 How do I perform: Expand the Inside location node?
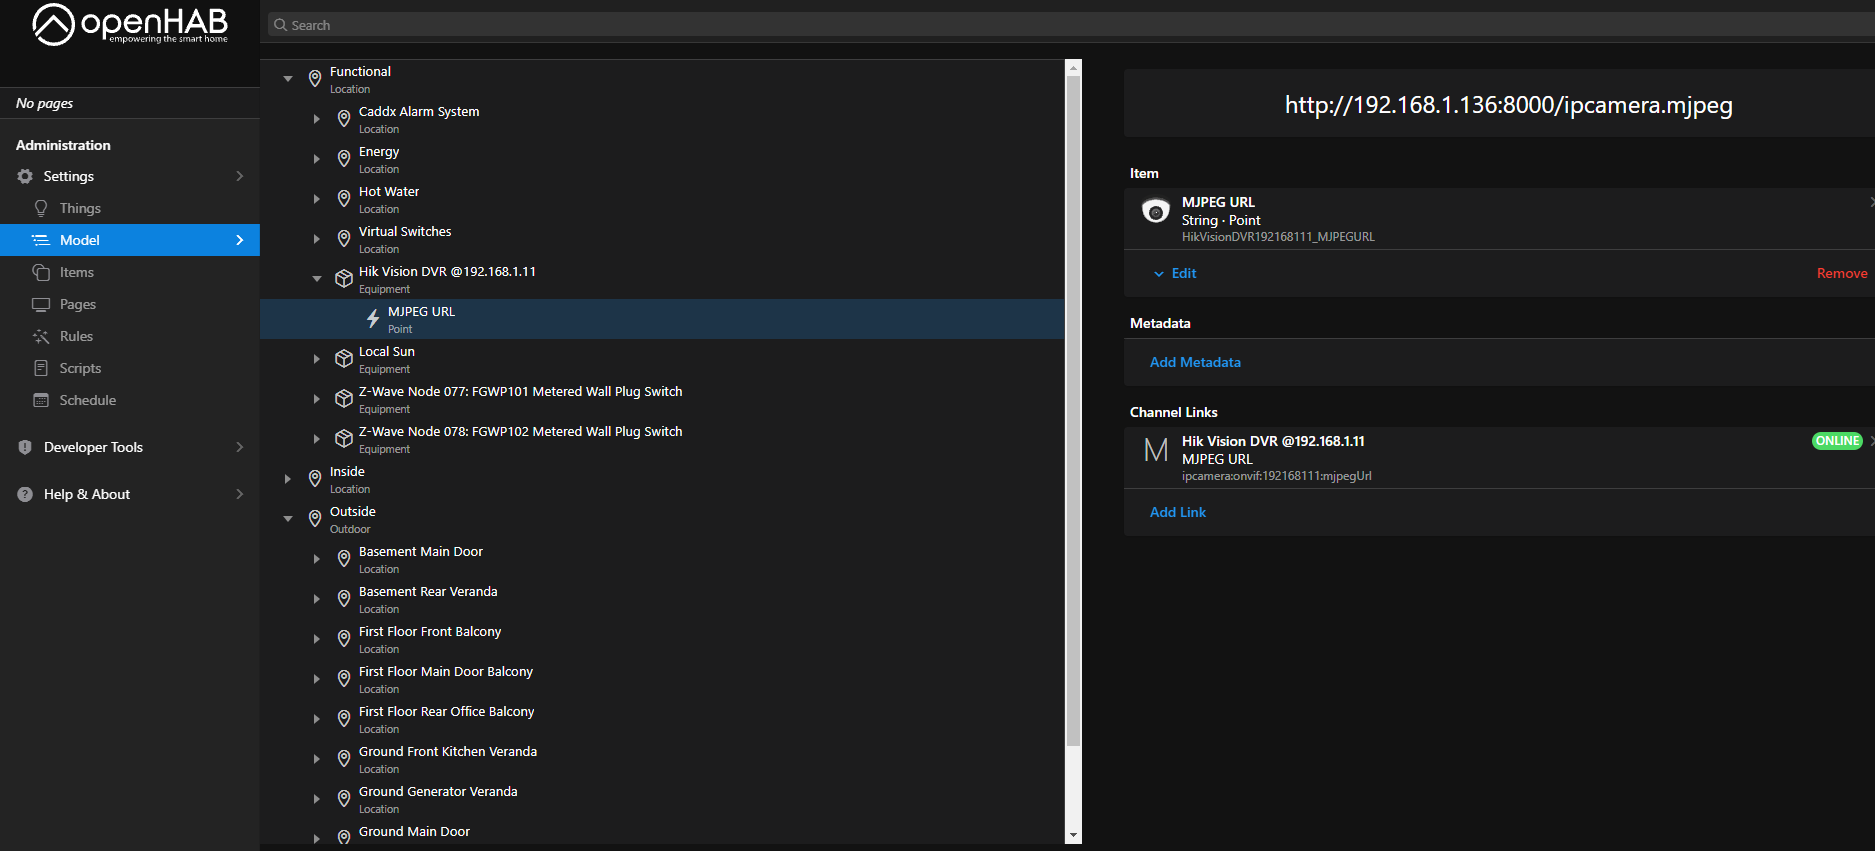click(288, 479)
